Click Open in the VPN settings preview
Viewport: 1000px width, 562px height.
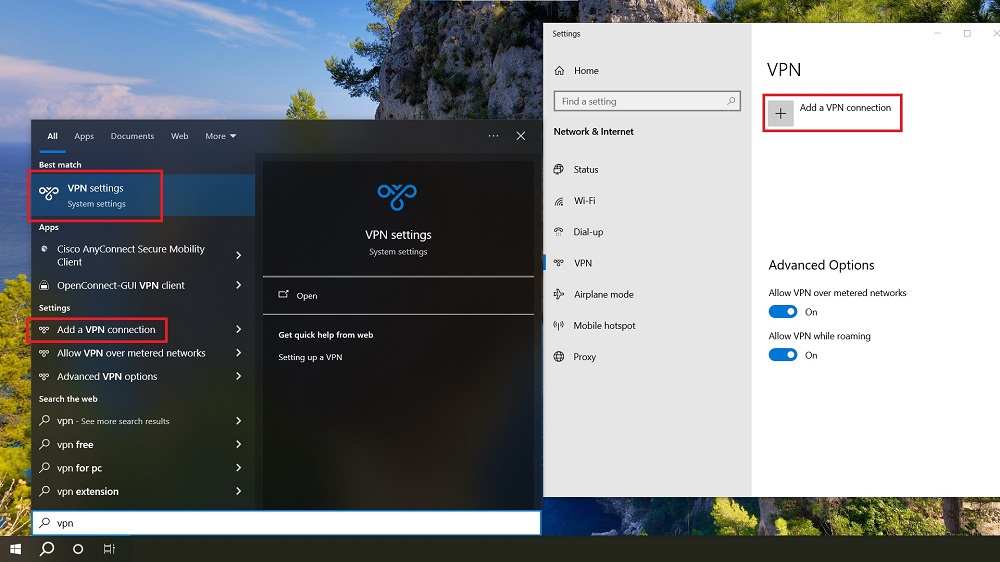[x=306, y=296]
